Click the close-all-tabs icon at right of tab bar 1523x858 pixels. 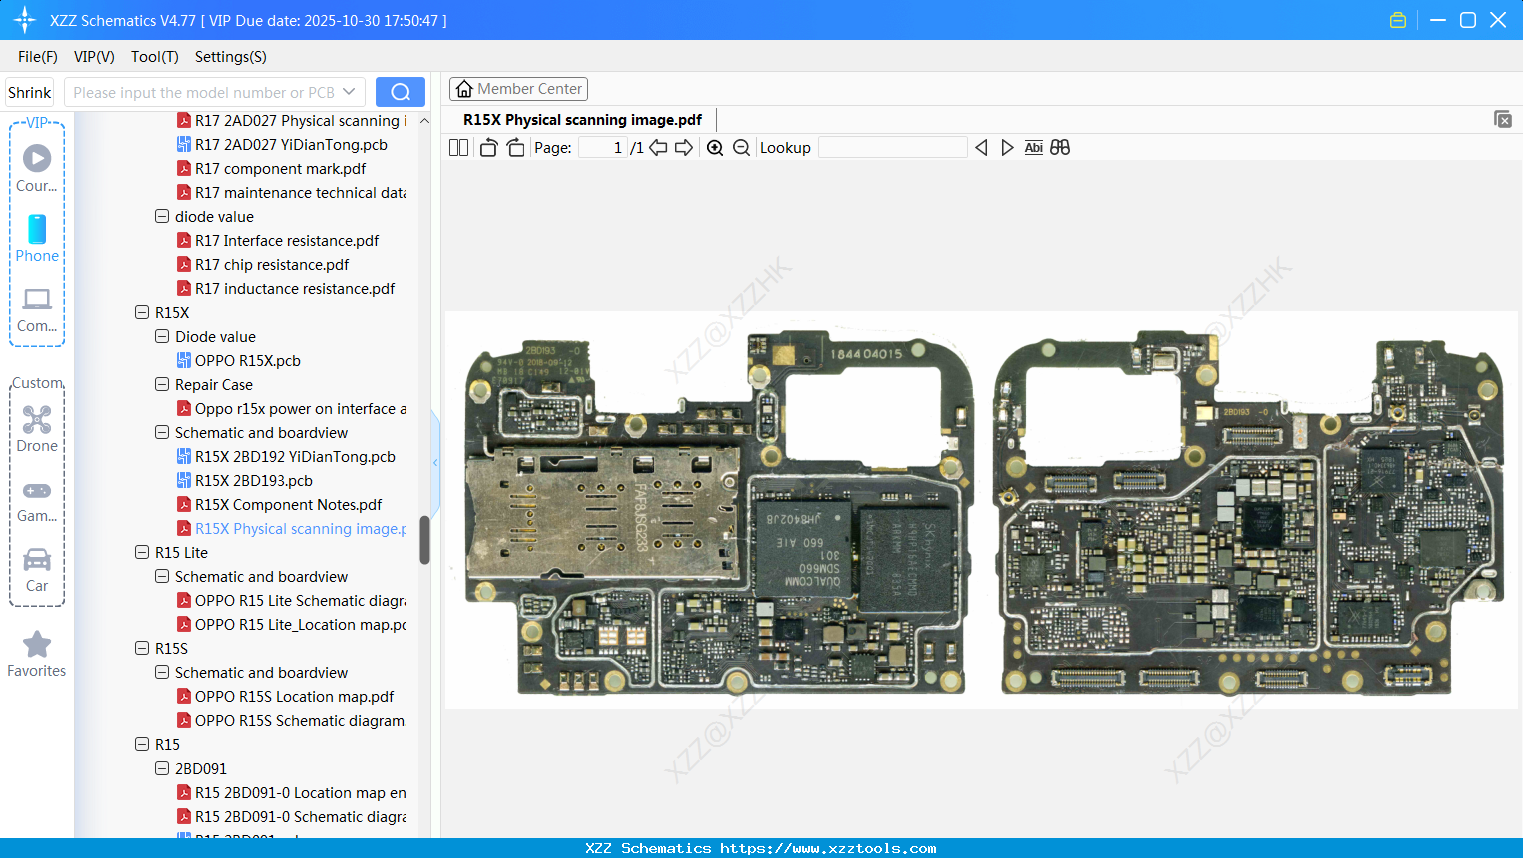coord(1503,119)
